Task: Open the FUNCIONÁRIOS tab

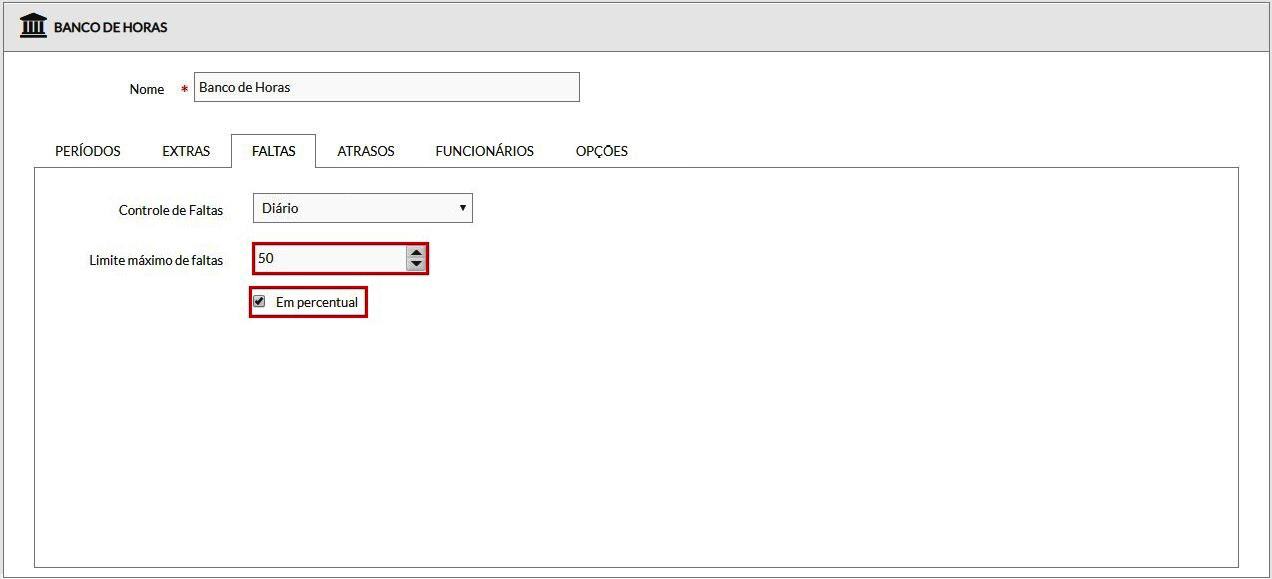Action: click(484, 151)
